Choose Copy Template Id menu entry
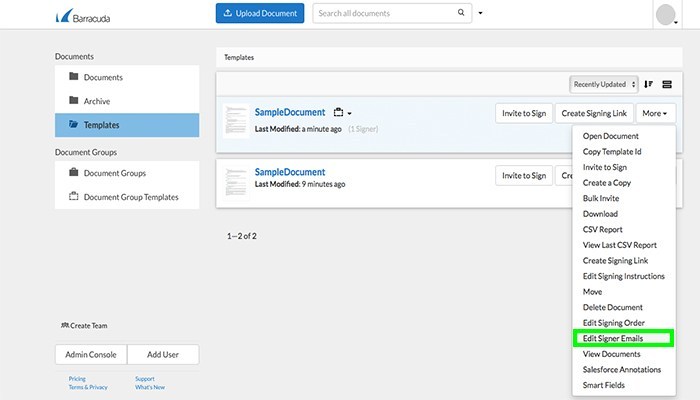The height and width of the screenshot is (400, 700). pos(612,152)
